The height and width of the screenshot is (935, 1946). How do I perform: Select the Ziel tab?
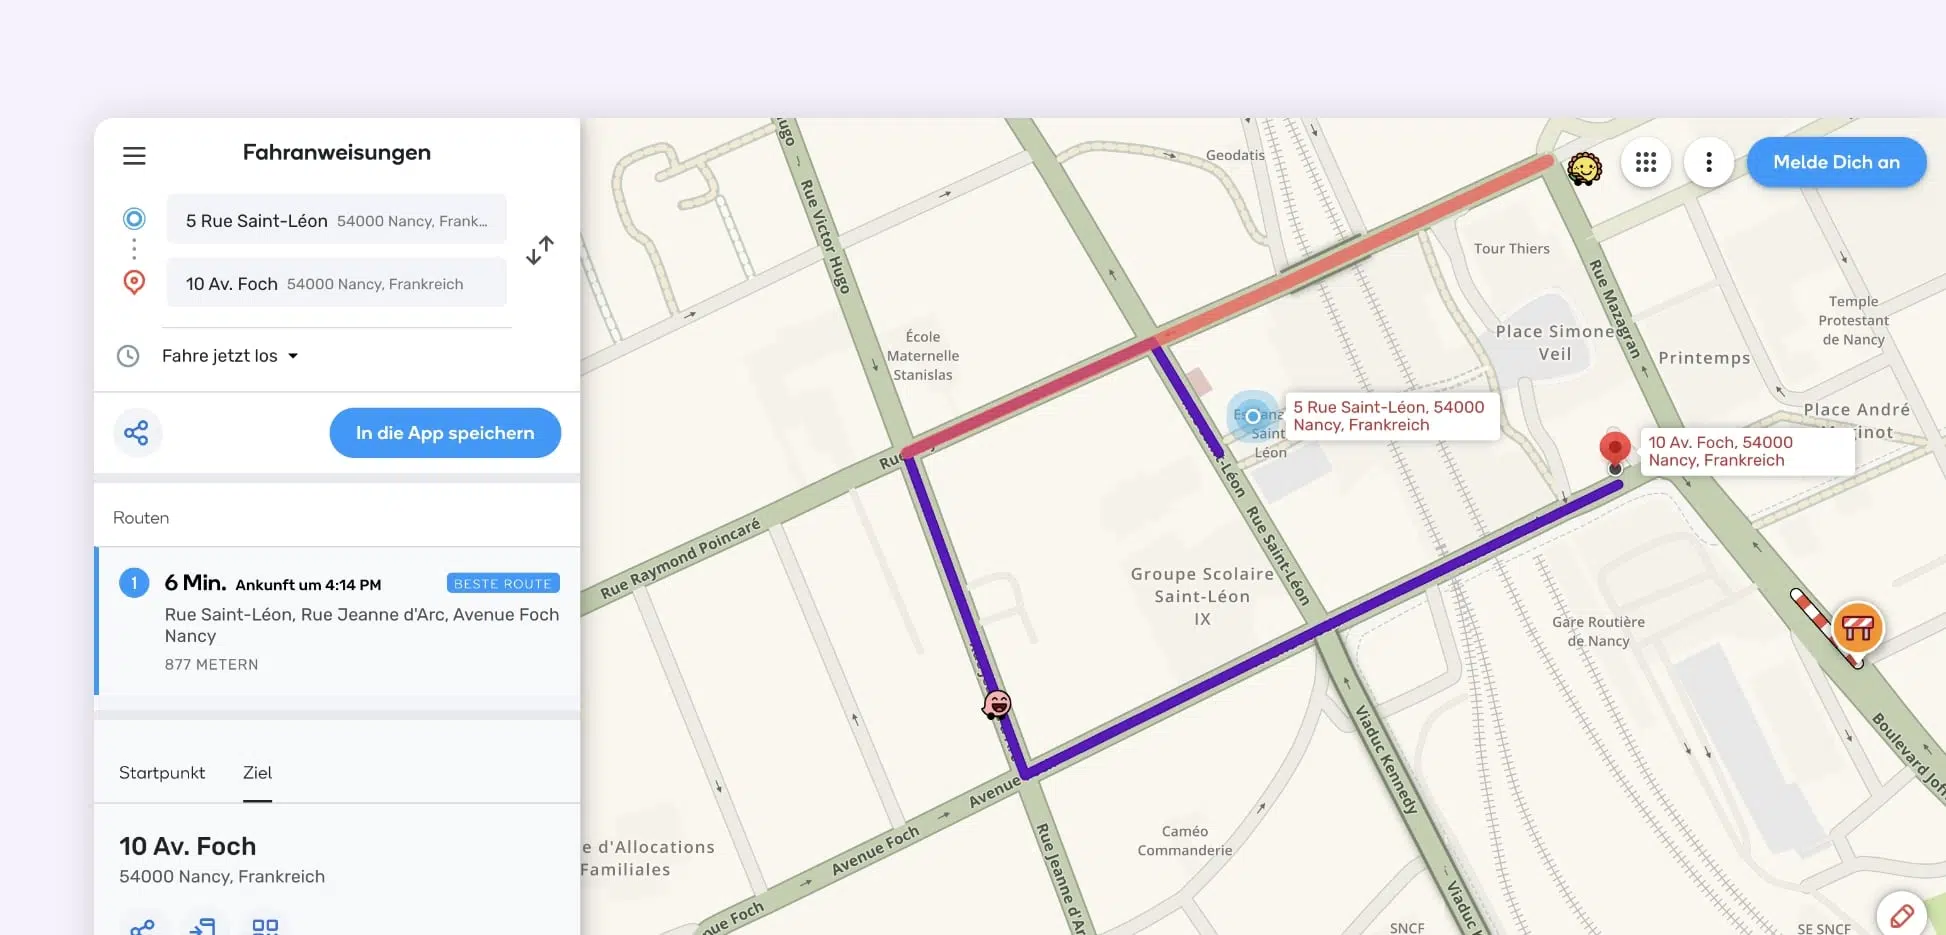(x=257, y=773)
